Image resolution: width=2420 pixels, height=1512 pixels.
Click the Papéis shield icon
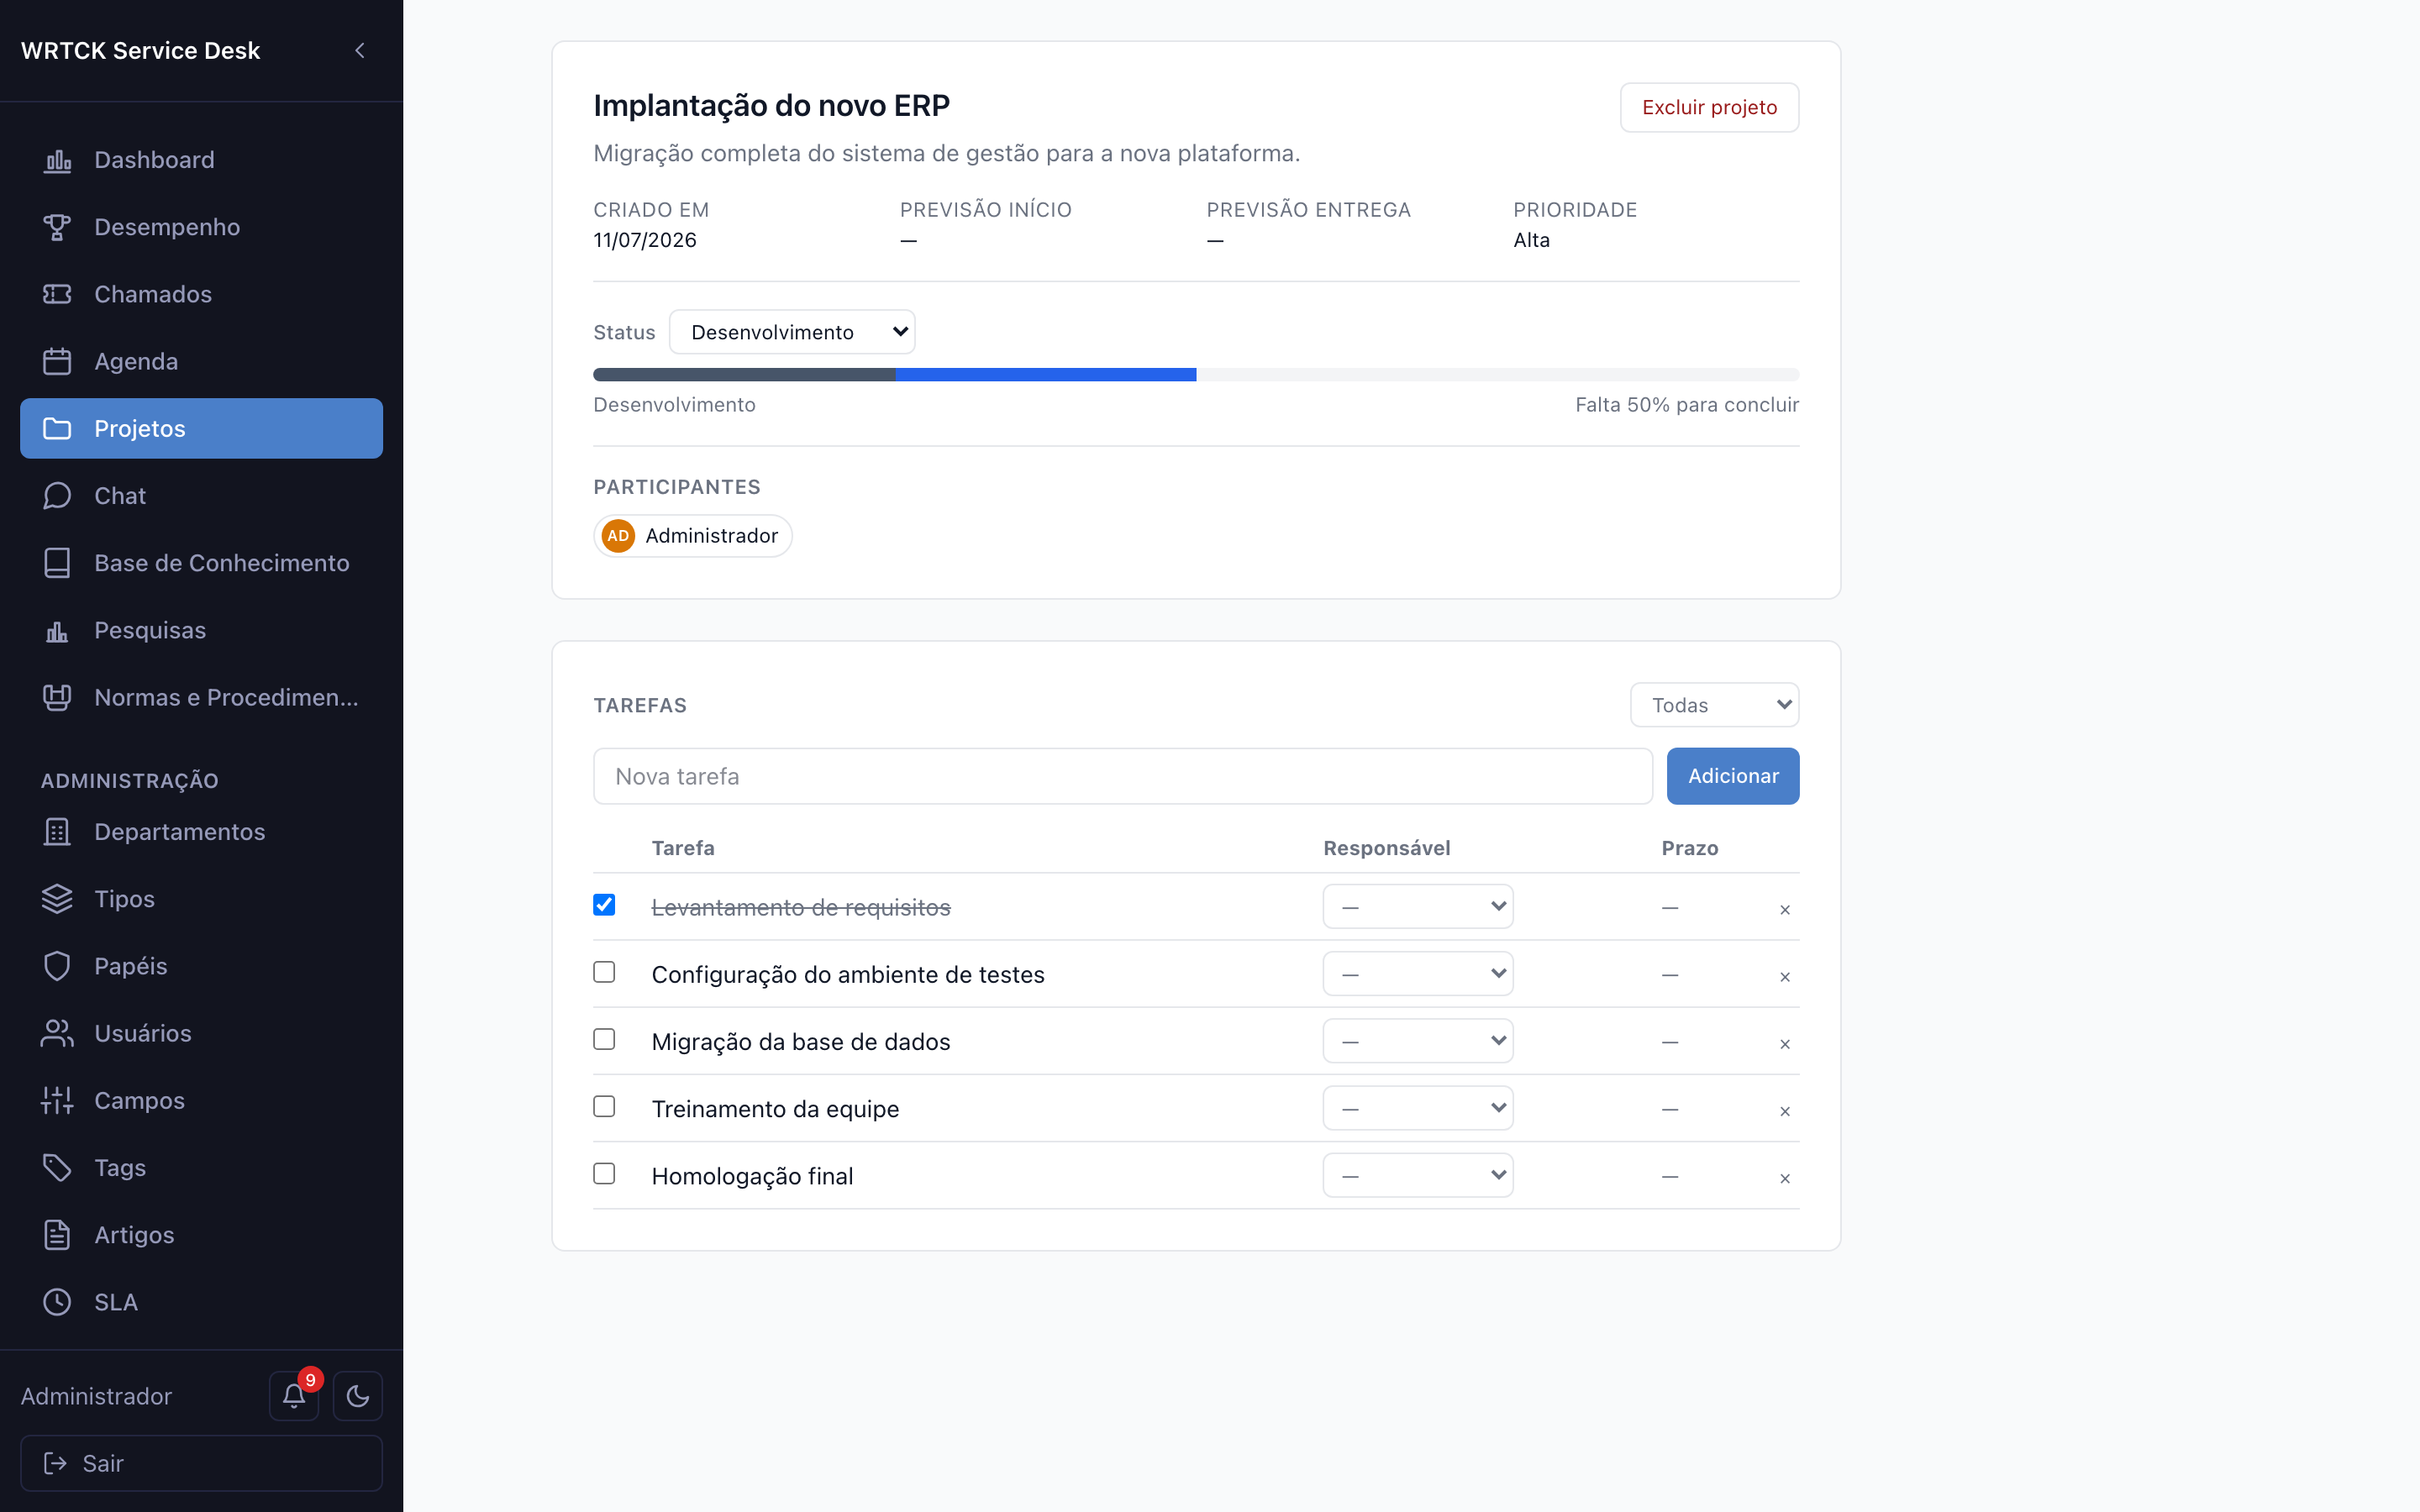click(x=57, y=966)
